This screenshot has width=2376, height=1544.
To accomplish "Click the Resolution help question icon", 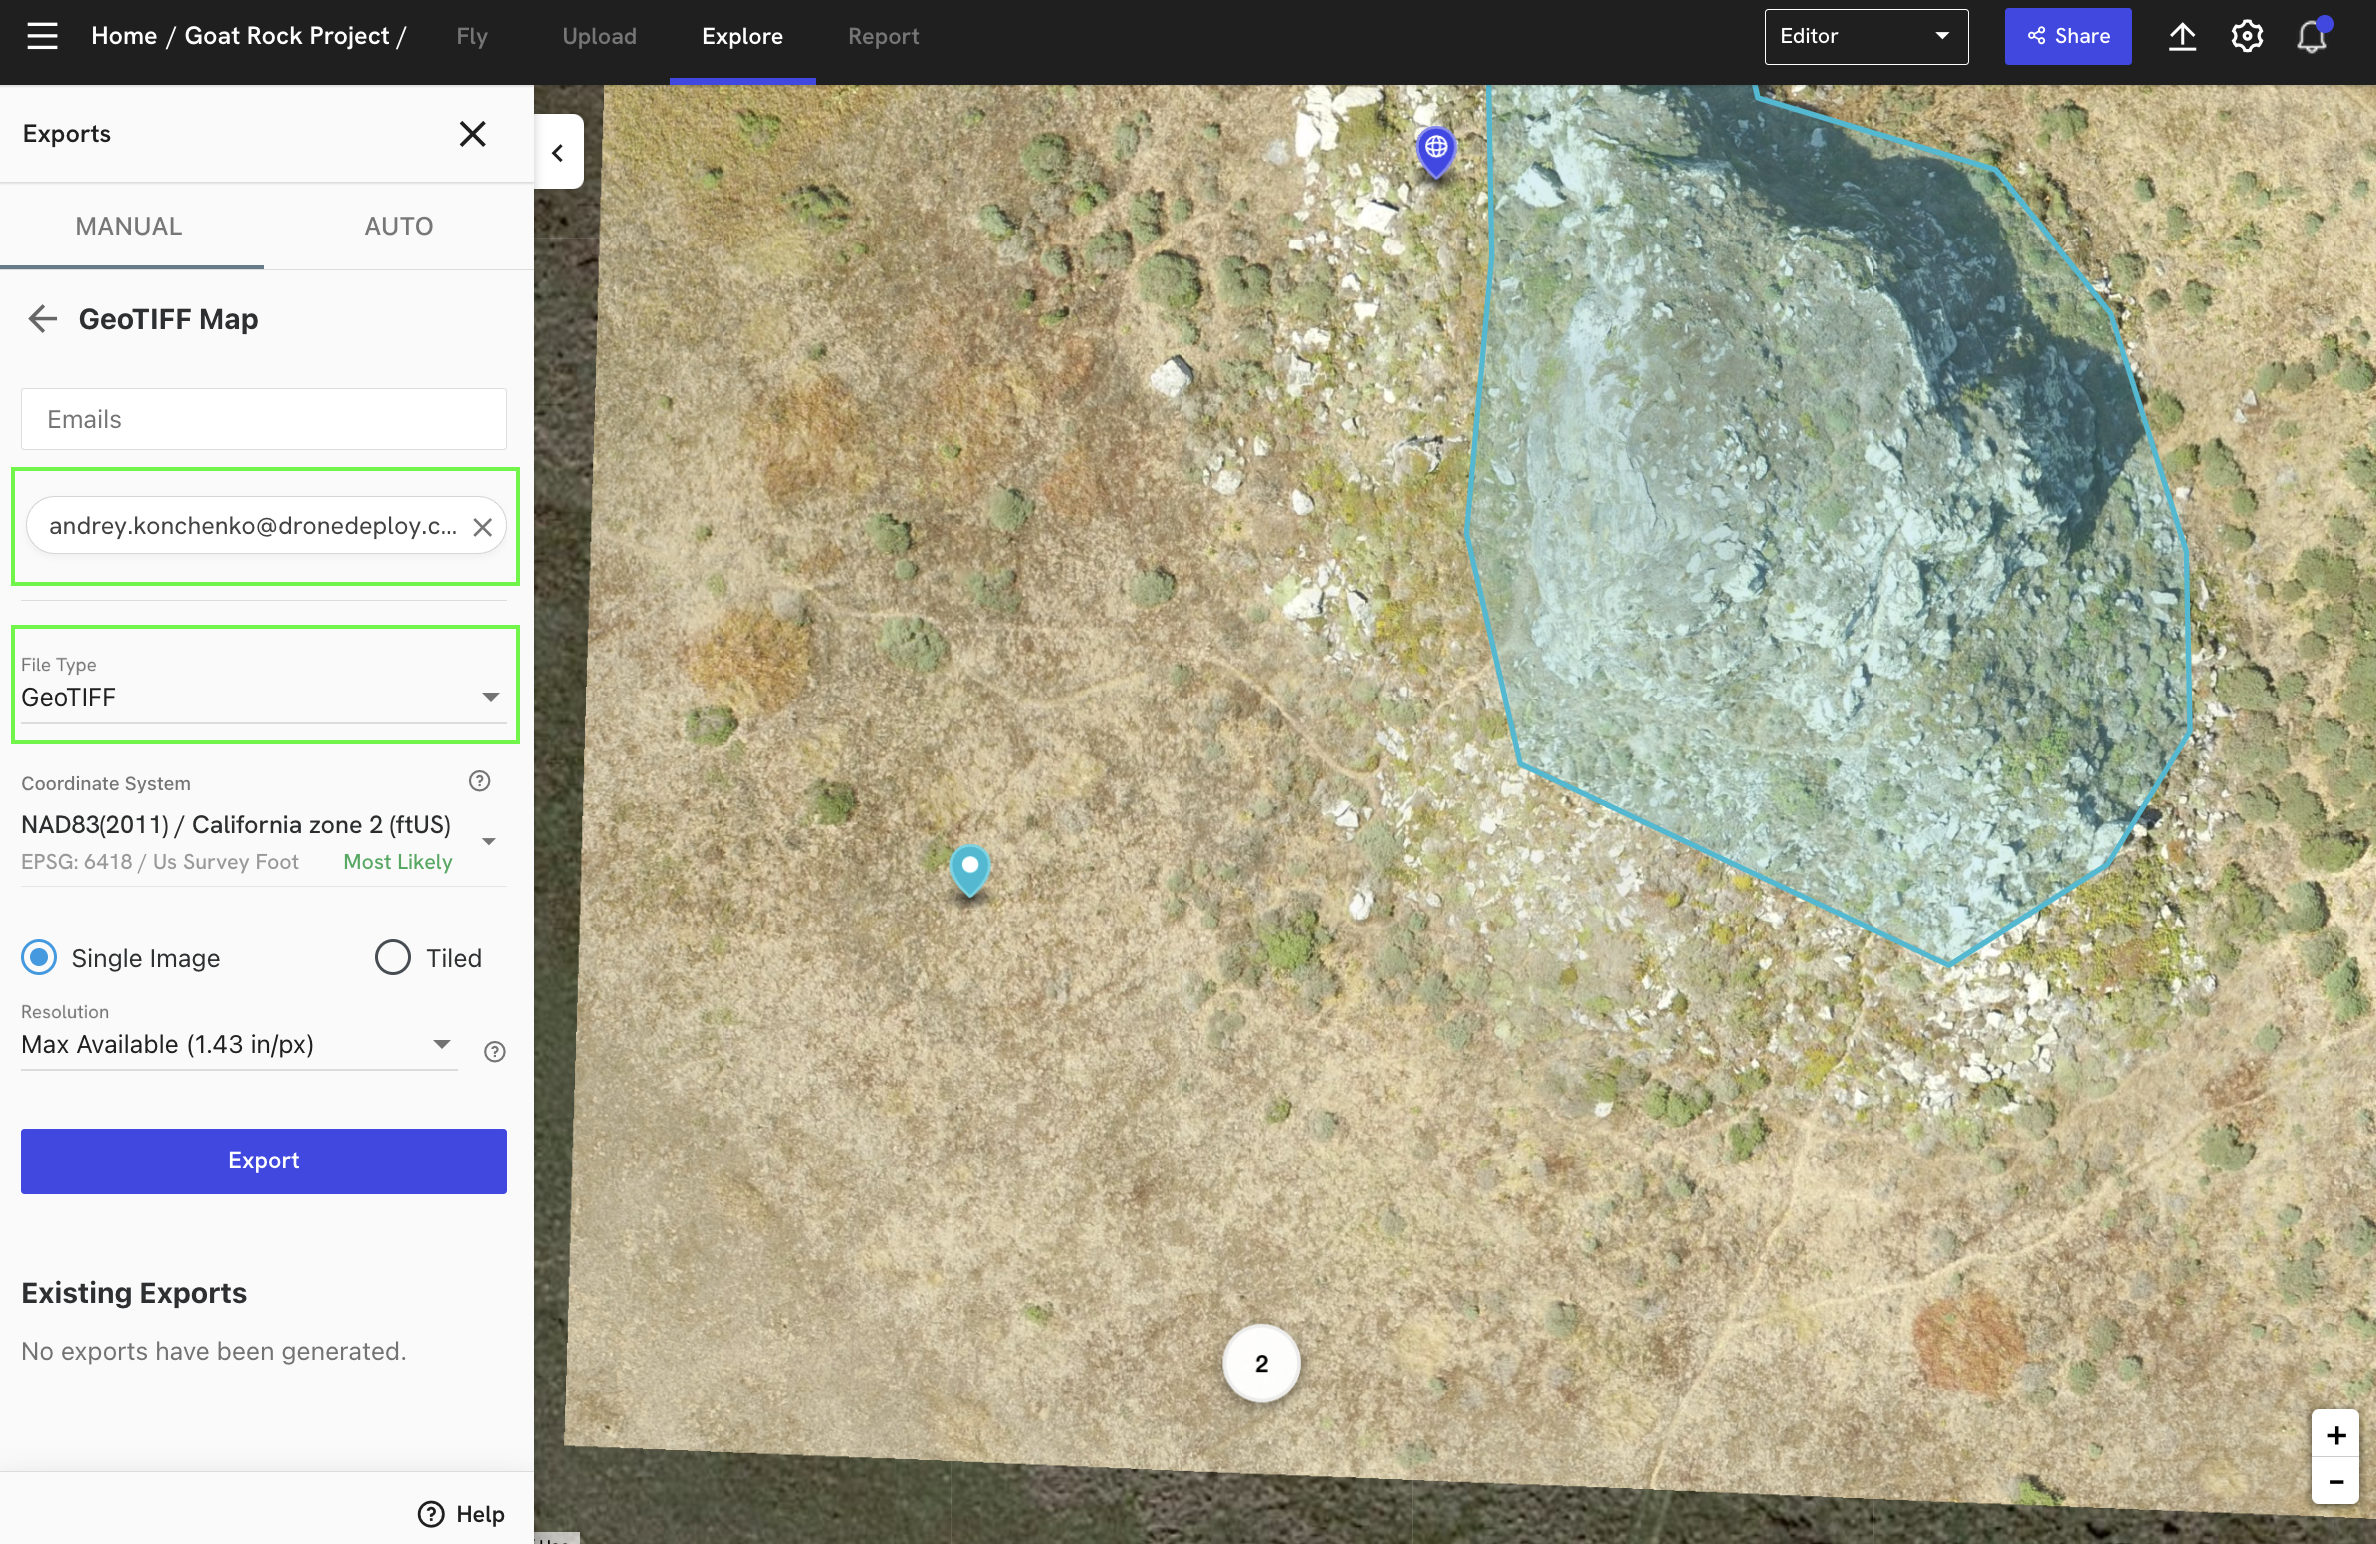I will click(x=494, y=1051).
